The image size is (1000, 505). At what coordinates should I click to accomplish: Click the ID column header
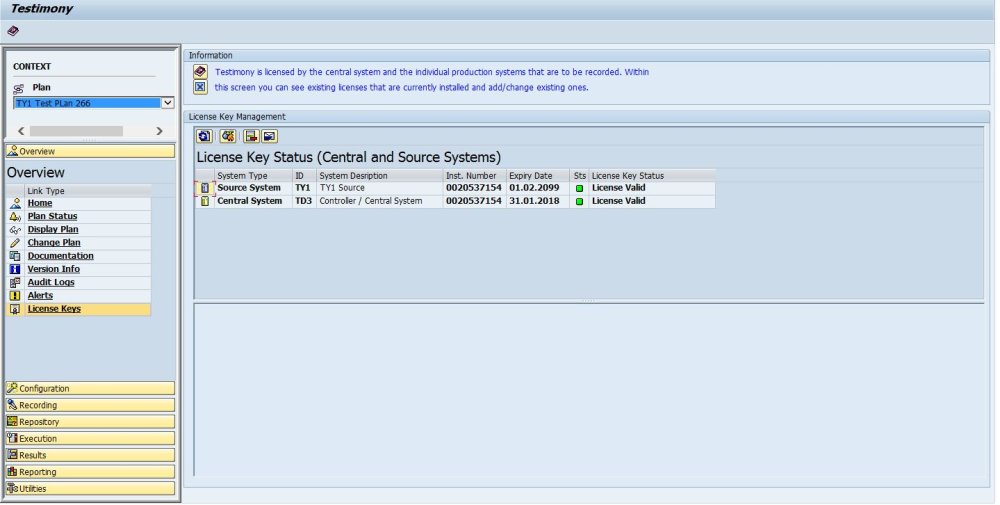304,175
